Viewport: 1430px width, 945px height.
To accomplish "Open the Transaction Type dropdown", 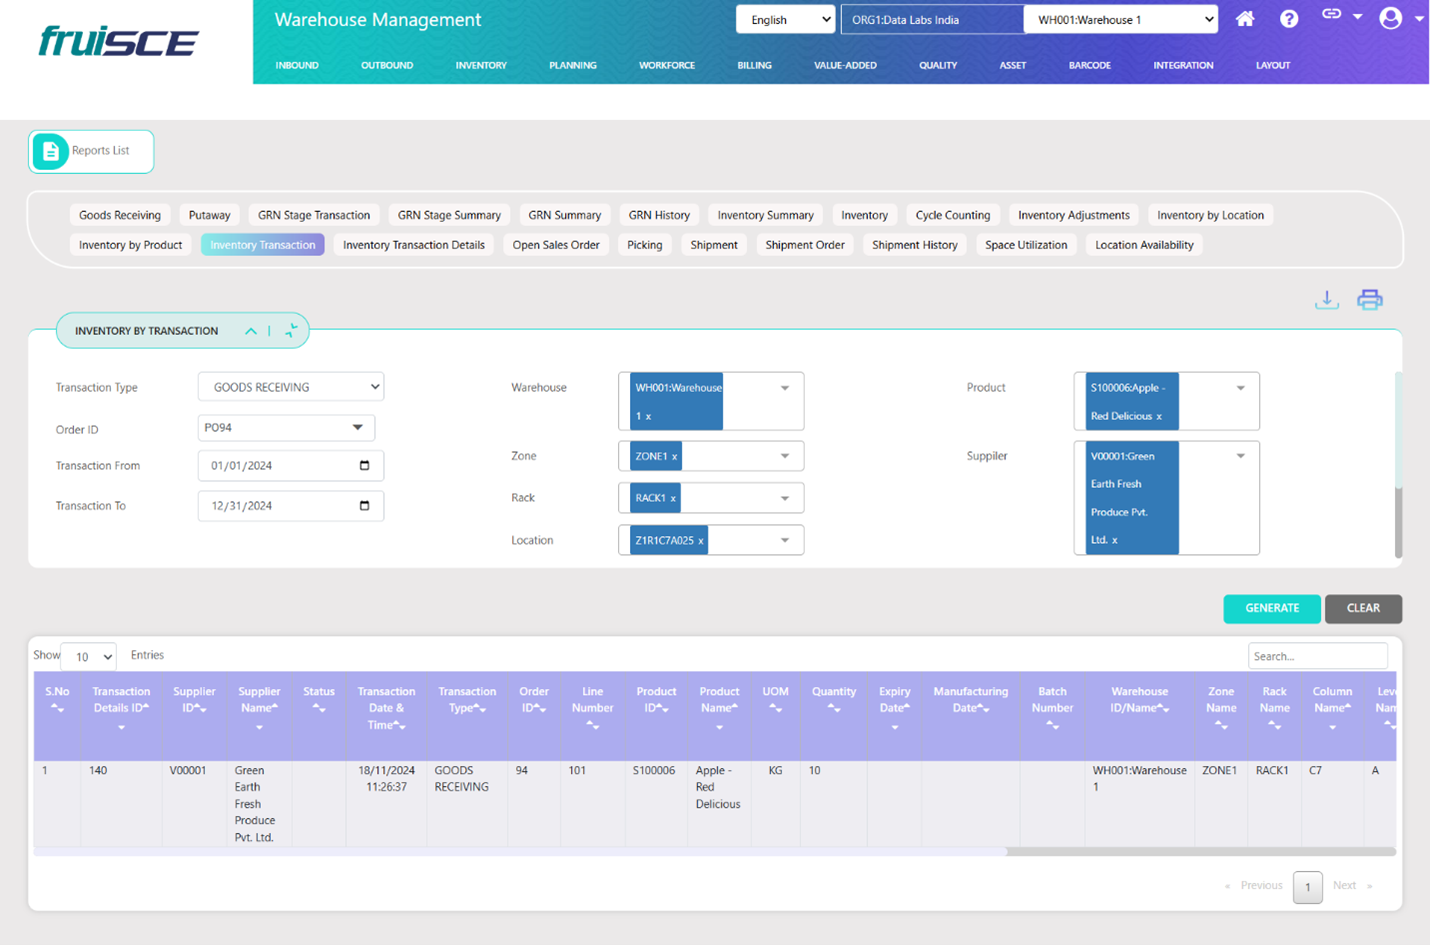I will tap(290, 387).
